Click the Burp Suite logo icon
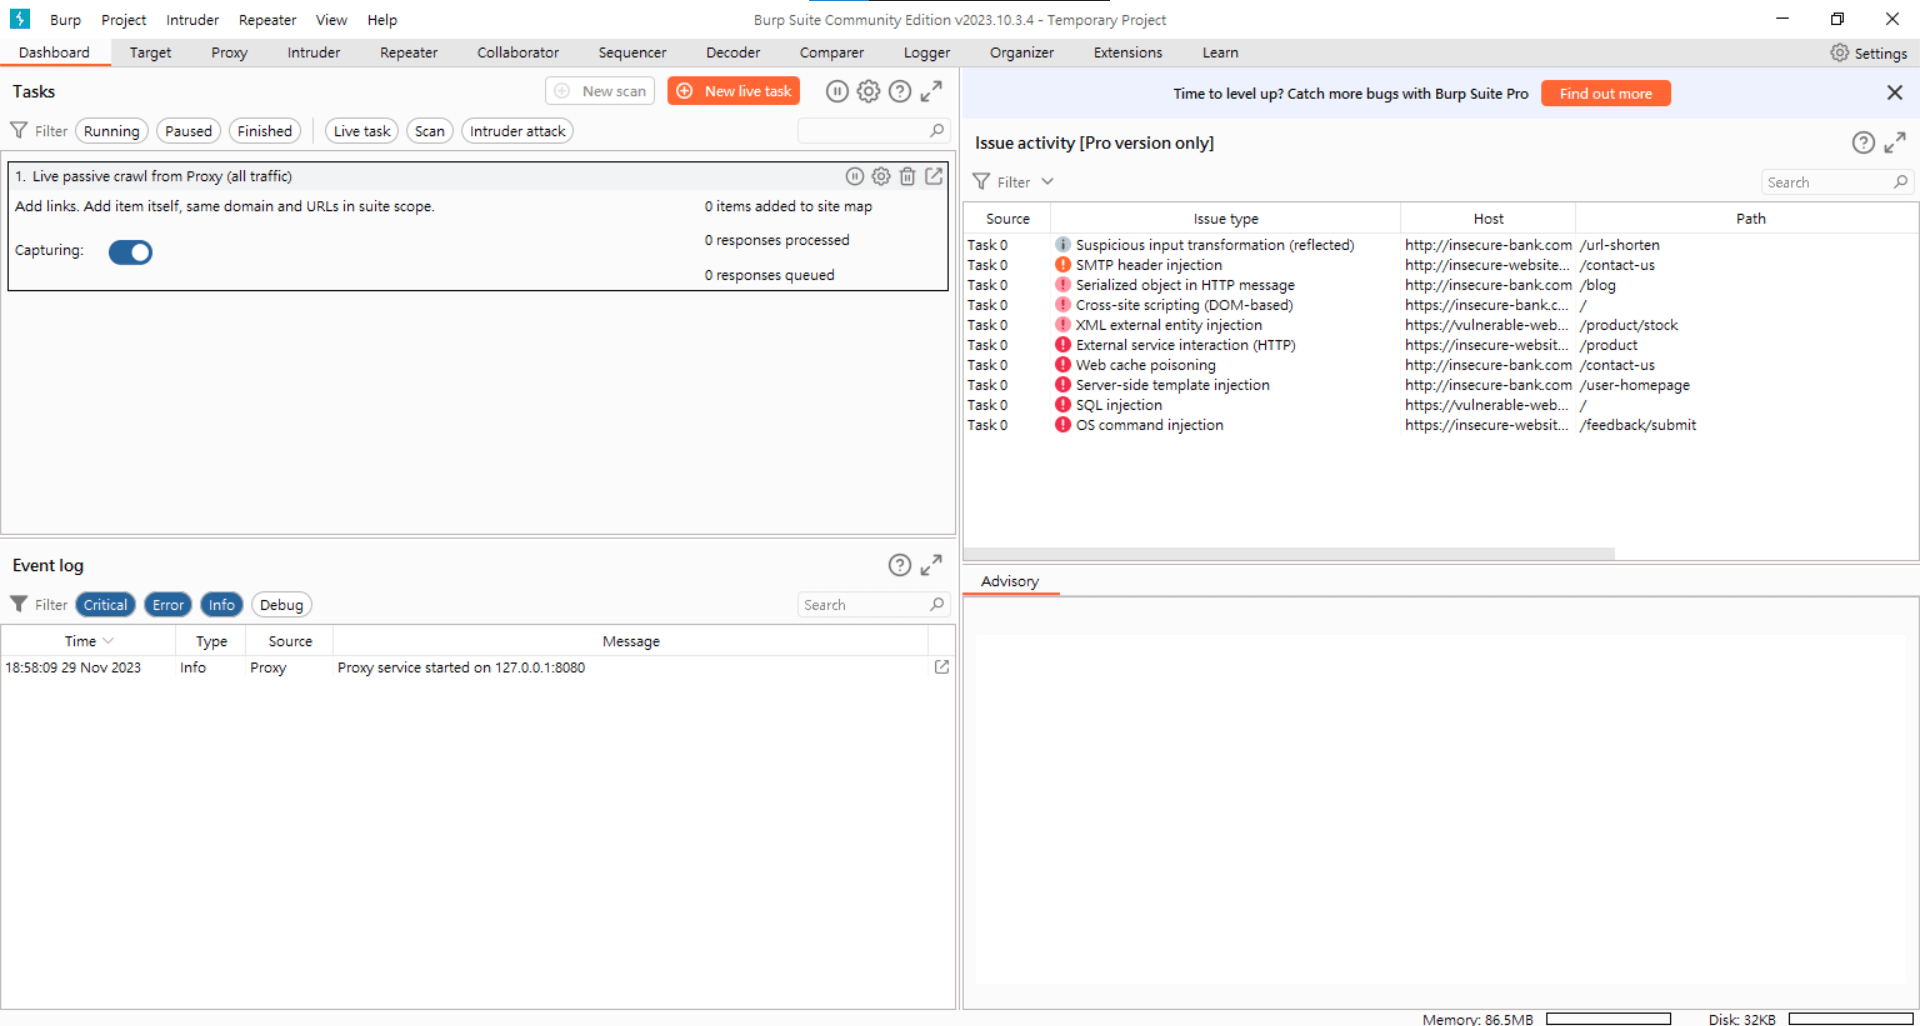Viewport: 1920px width, 1026px height. [x=20, y=19]
